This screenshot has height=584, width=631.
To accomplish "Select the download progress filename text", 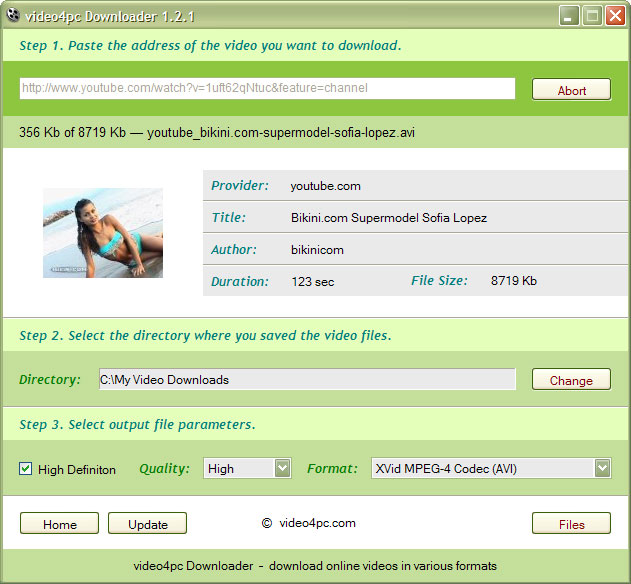I will click(x=281, y=132).
